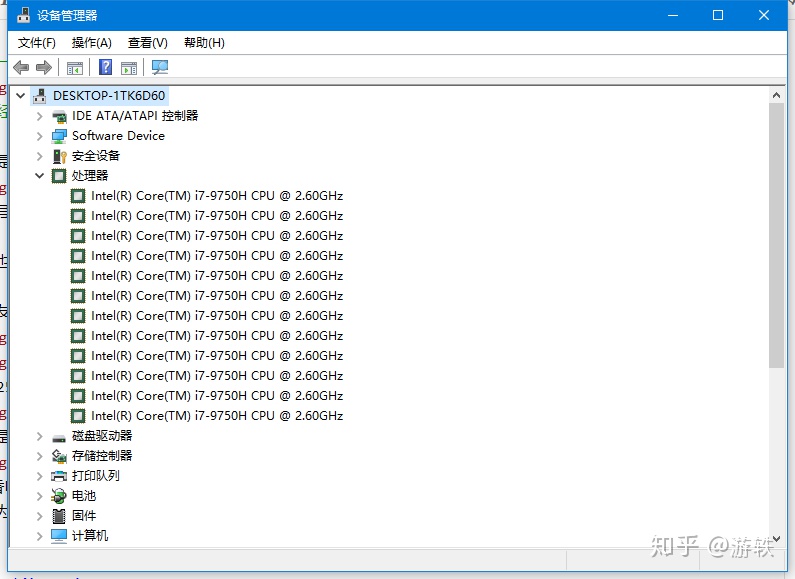Click the Device Manager title bar icon
The image size is (795, 579).
coord(23,15)
